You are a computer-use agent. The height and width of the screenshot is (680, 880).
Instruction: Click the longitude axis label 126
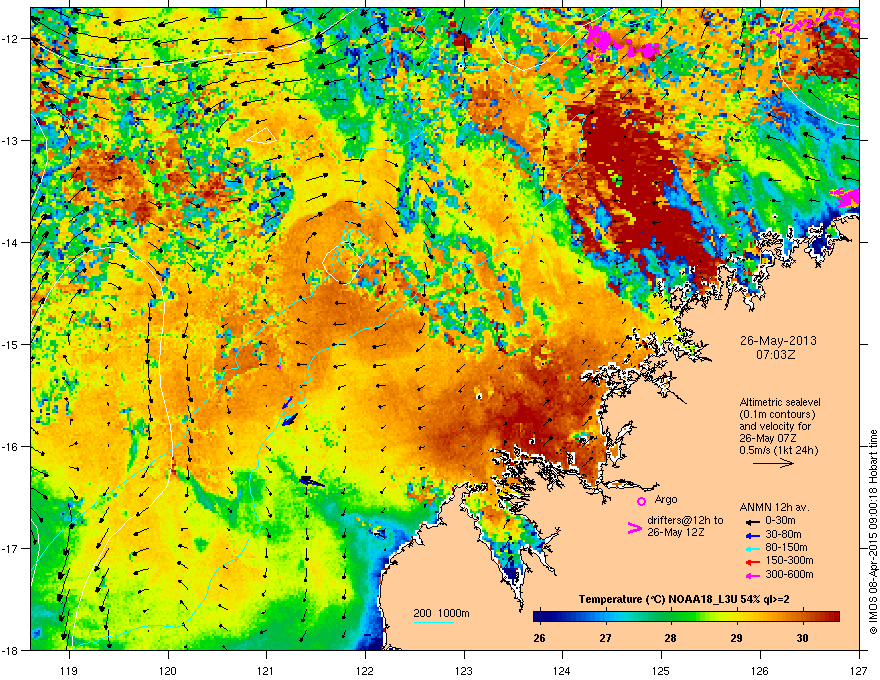point(760,670)
